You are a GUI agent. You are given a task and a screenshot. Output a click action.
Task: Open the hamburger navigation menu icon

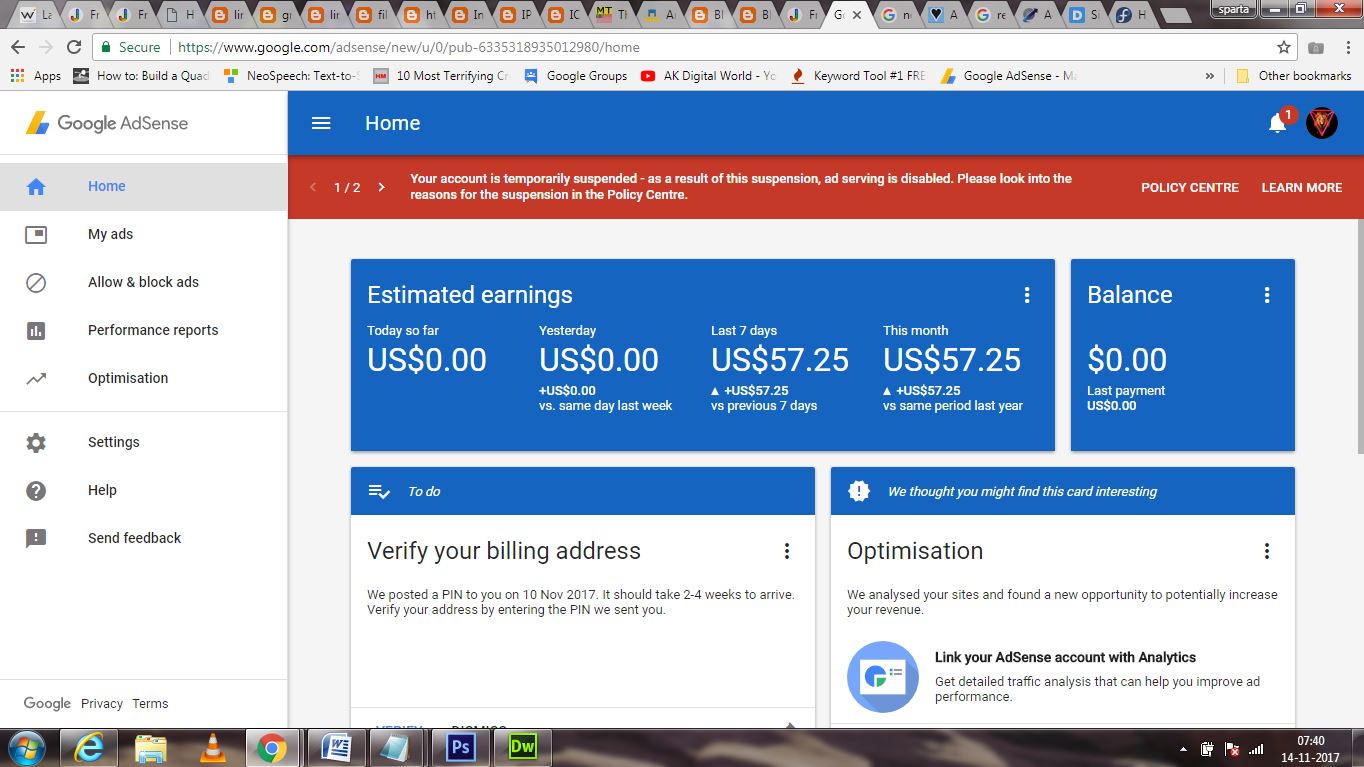321,123
